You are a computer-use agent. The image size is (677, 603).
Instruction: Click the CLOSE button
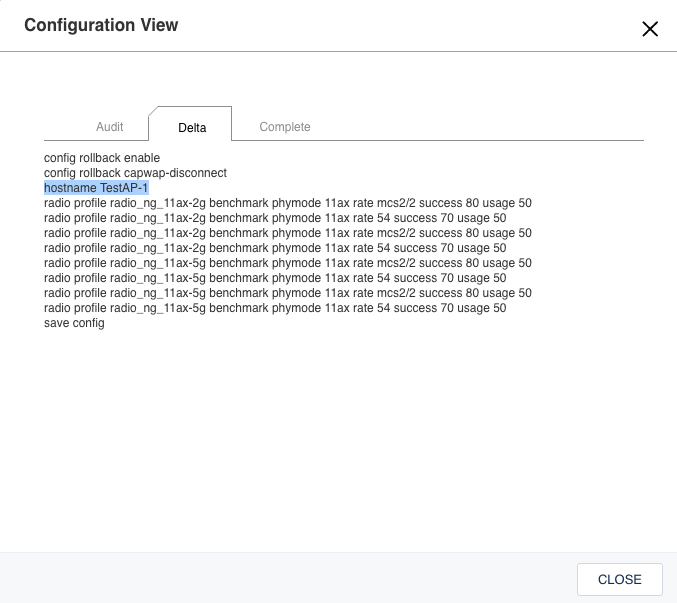(x=620, y=579)
